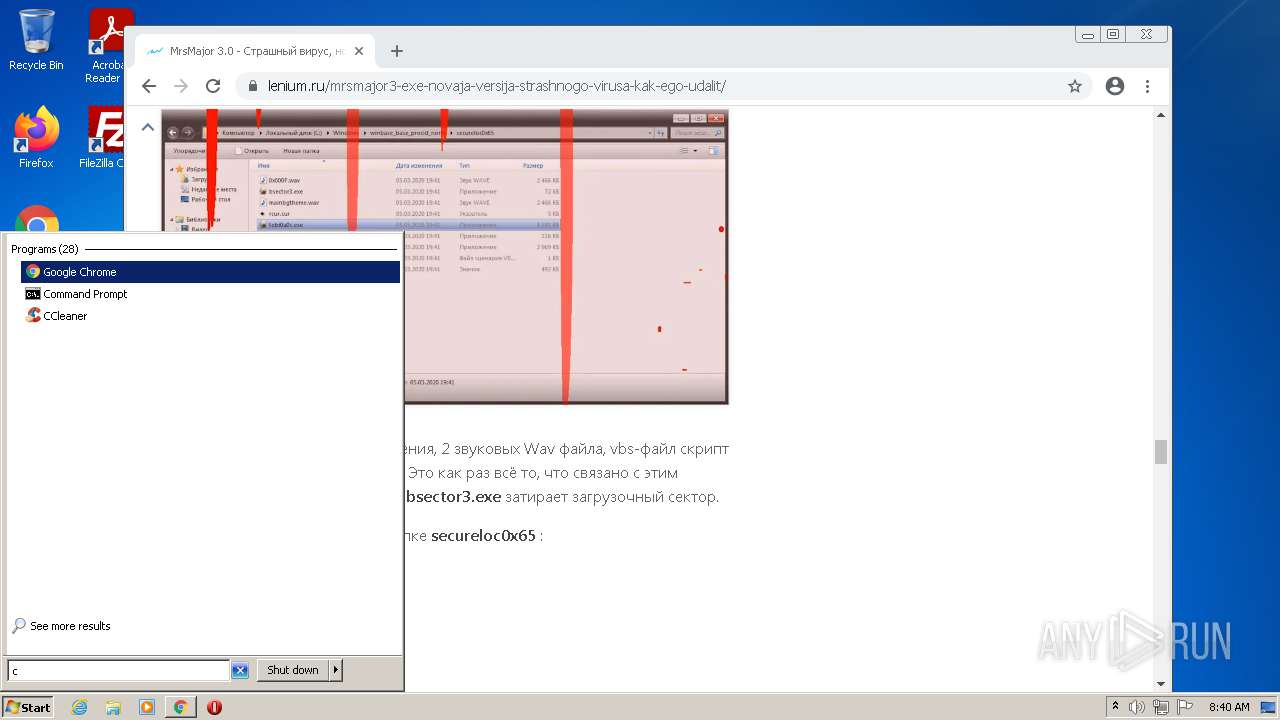This screenshot has width=1280, height=720.
Task: Select Chrome taskbar button
Action: click(180, 707)
